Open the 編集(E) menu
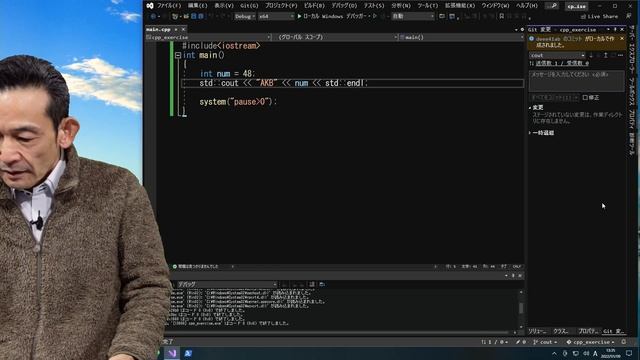This screenshot has width=640, height=360. point(198,6)
